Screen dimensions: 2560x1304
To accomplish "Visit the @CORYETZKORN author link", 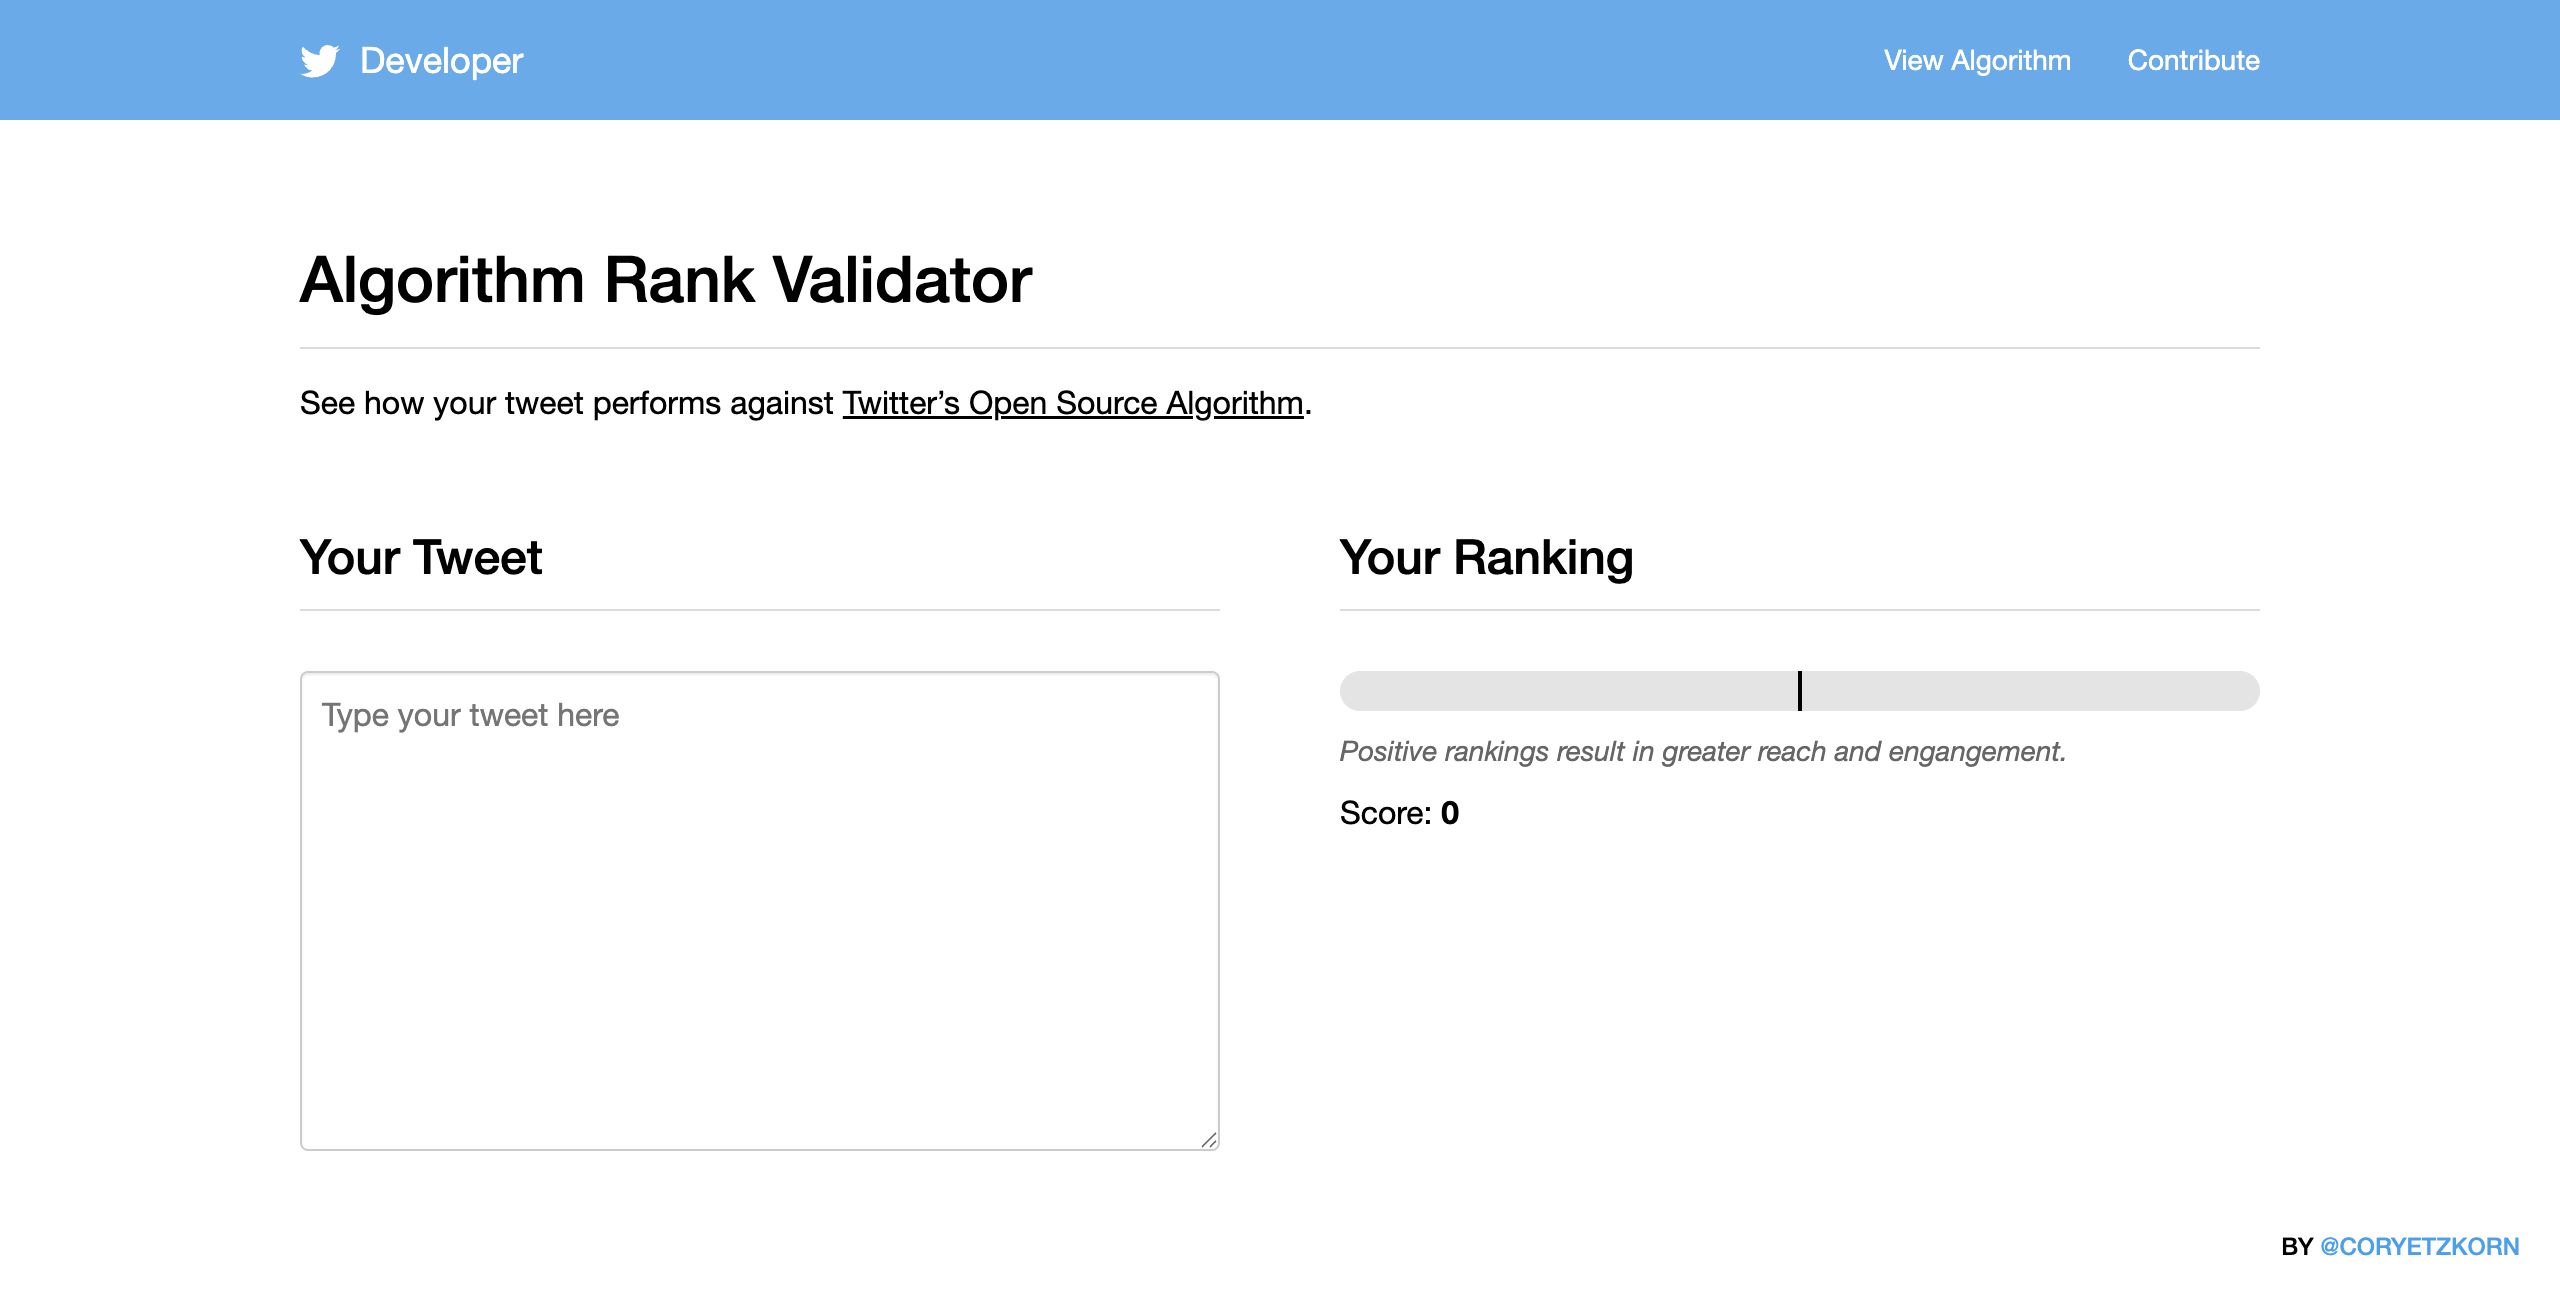I will tap(2419, 1246).
